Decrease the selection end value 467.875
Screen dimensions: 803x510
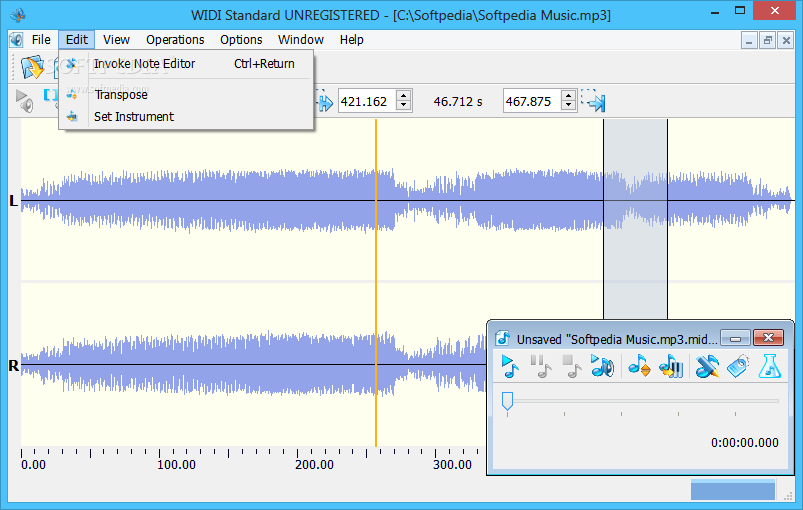tap(568, 106)
